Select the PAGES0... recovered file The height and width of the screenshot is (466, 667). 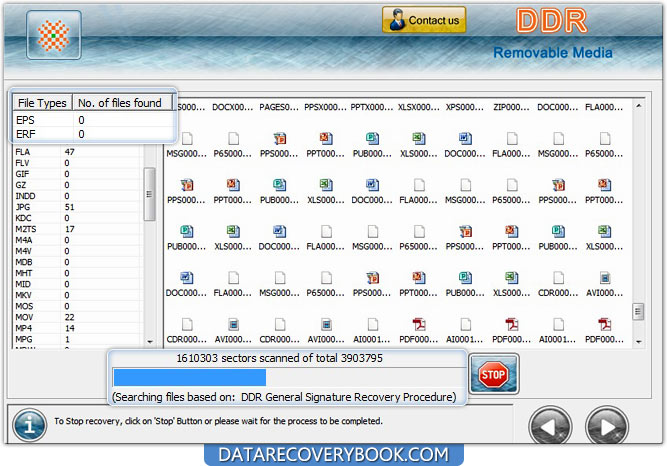[x=279, y=107]
